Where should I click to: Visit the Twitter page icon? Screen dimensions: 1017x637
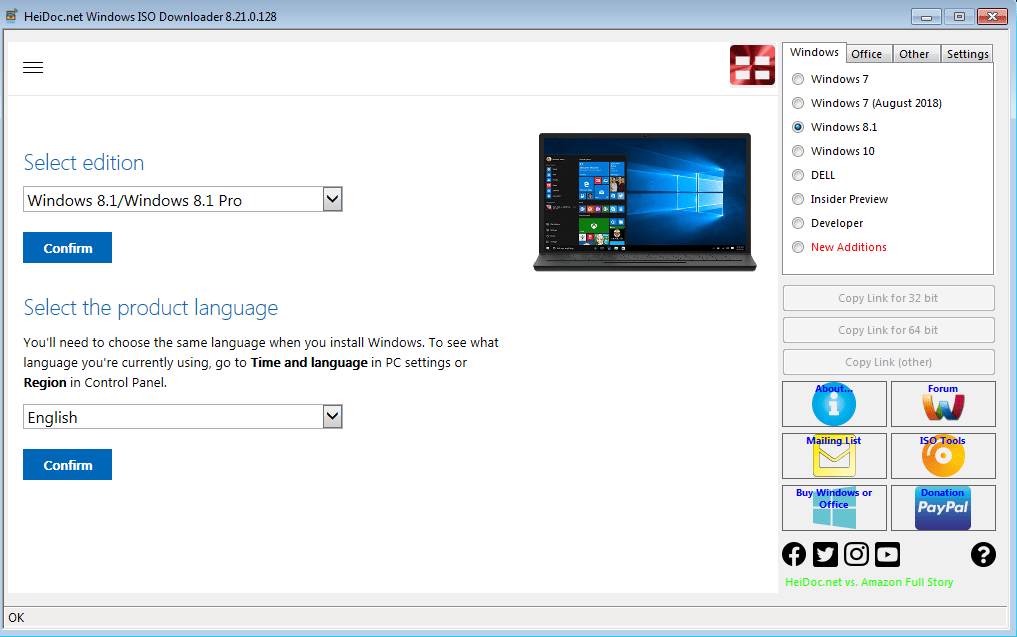[825, 554]
